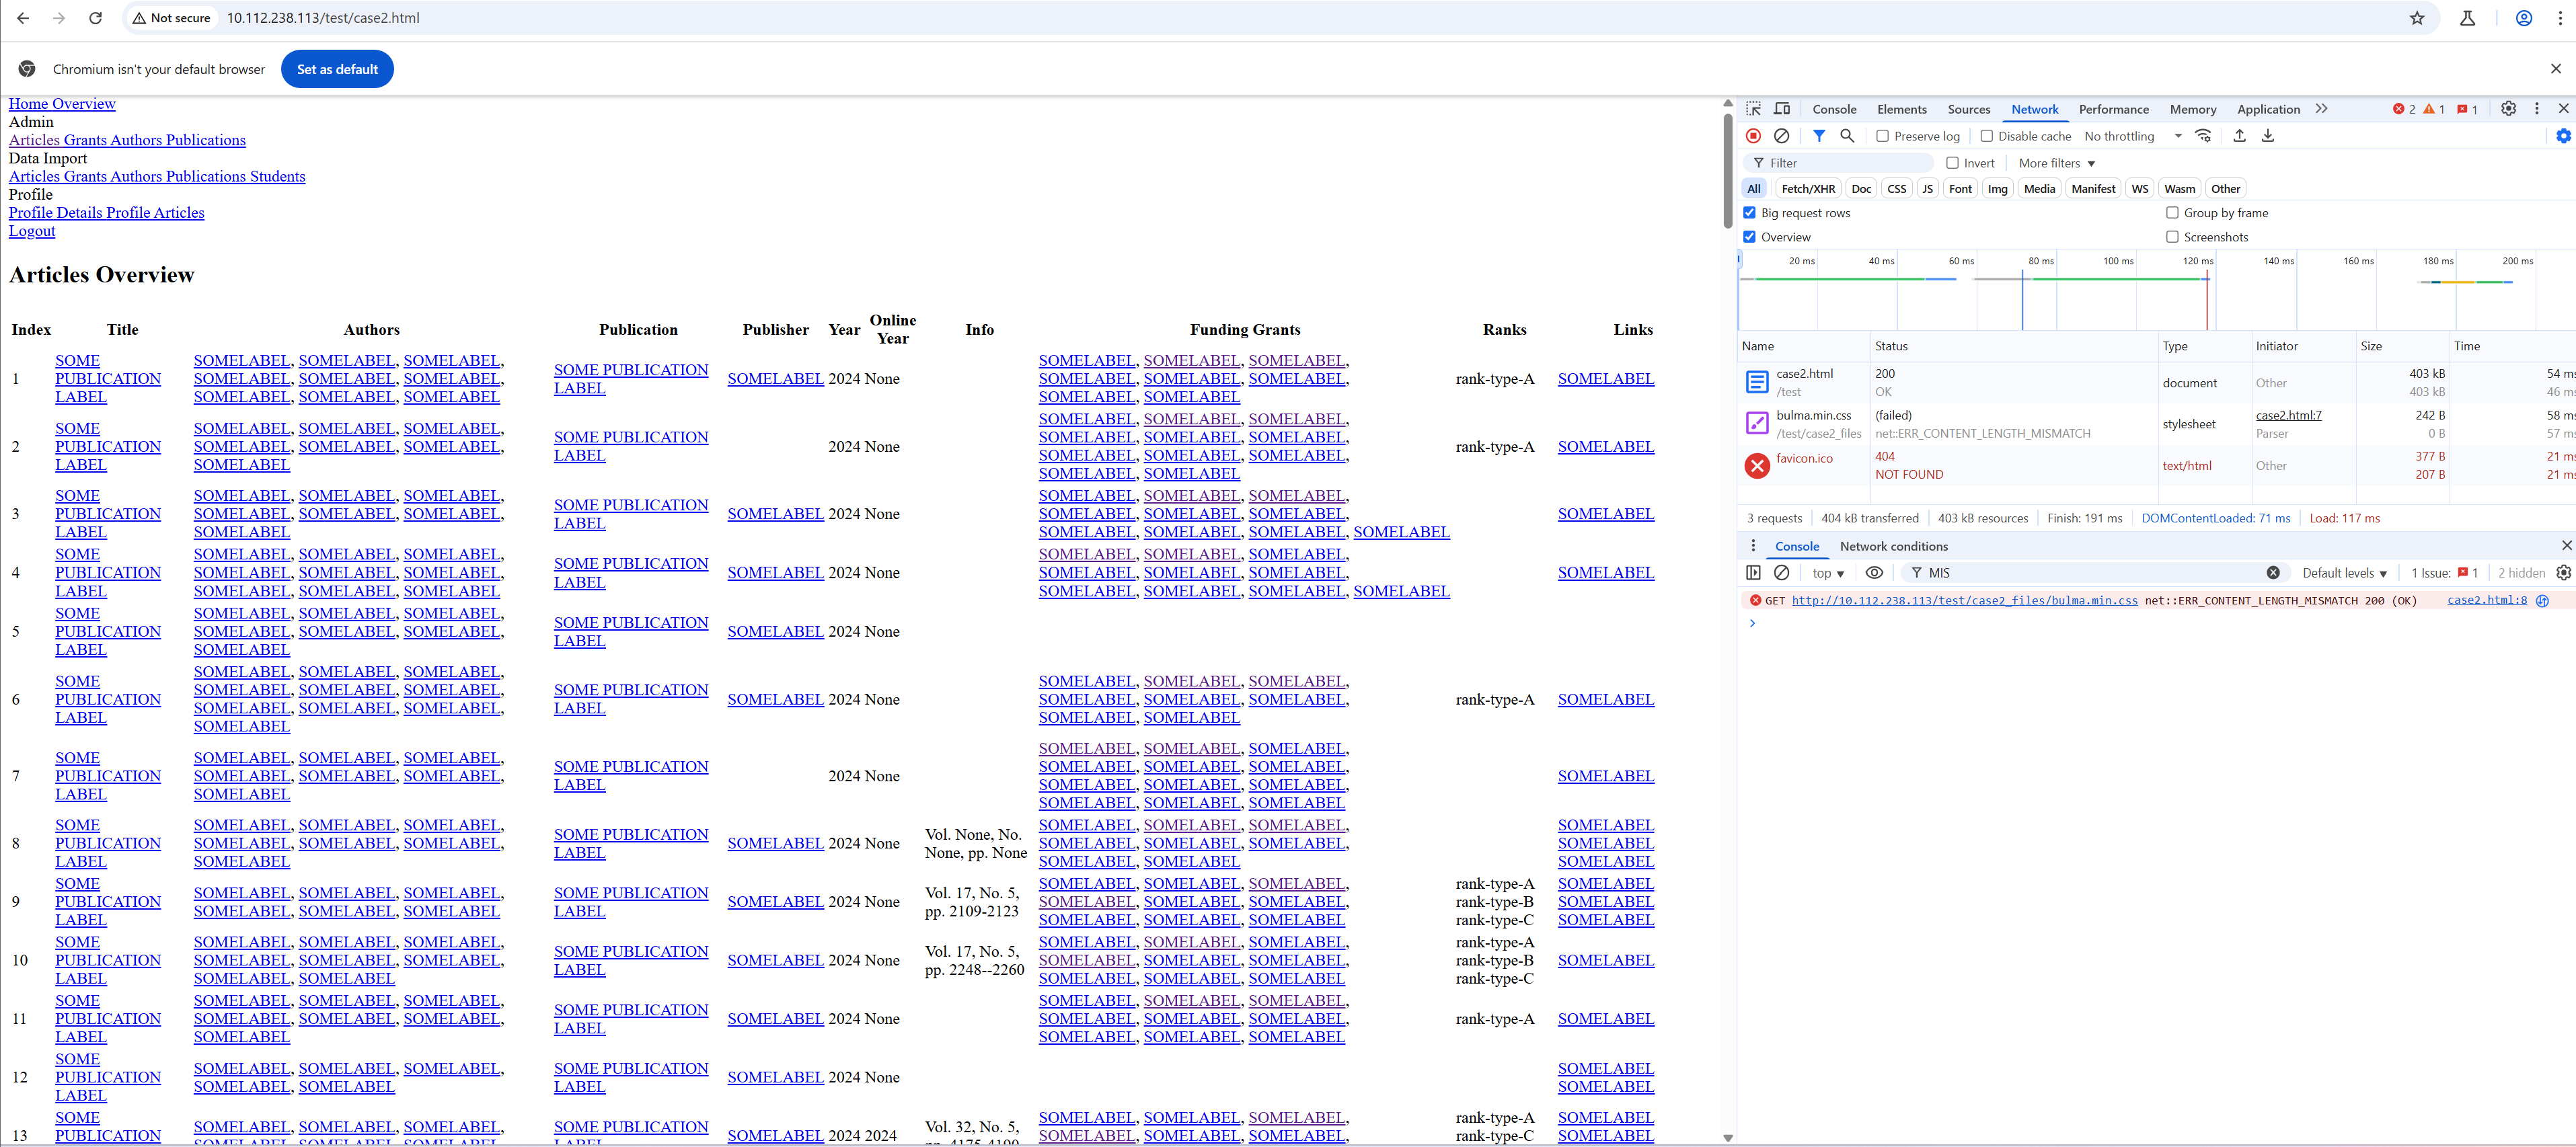Clear the network log
2576x1147 pixels.
[x=1781, y=136]
